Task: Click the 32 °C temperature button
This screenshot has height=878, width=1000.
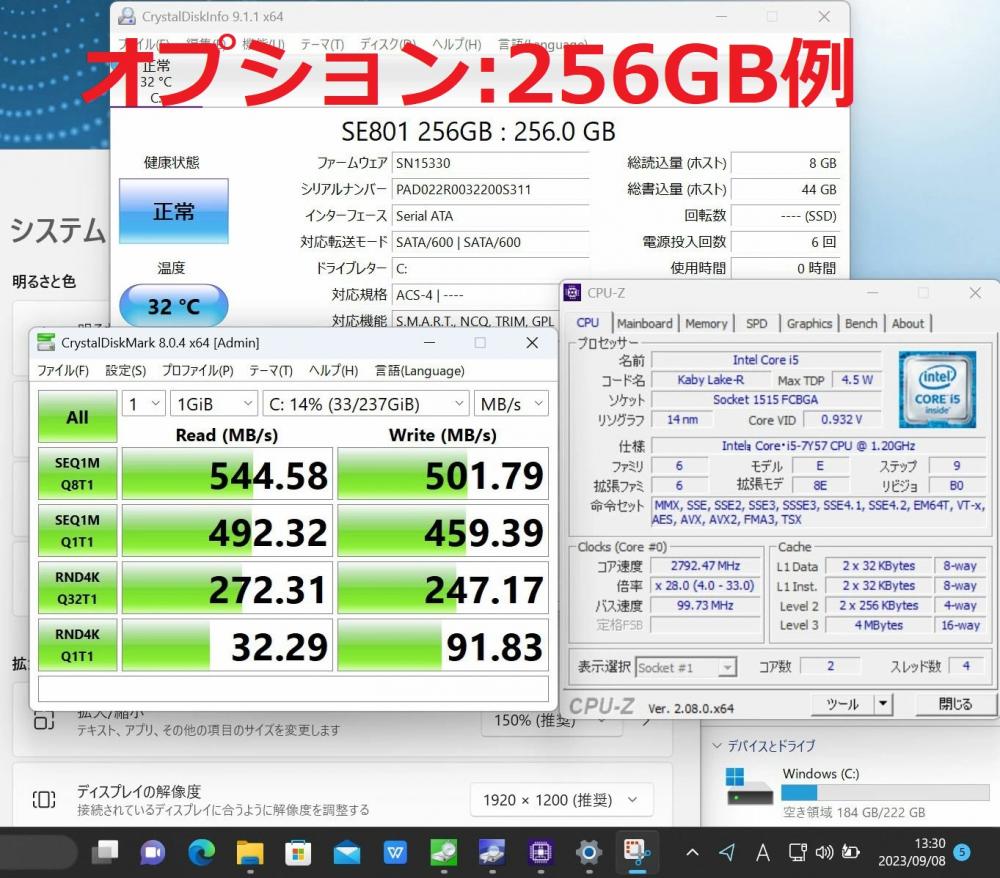Action: (x=173, y=307)
